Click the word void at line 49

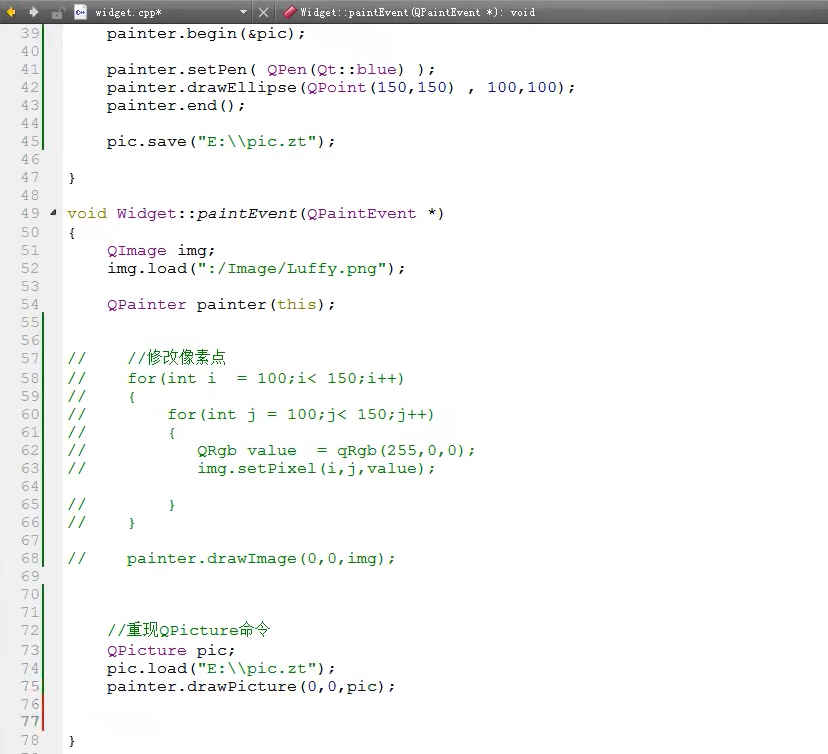point(87,213)
